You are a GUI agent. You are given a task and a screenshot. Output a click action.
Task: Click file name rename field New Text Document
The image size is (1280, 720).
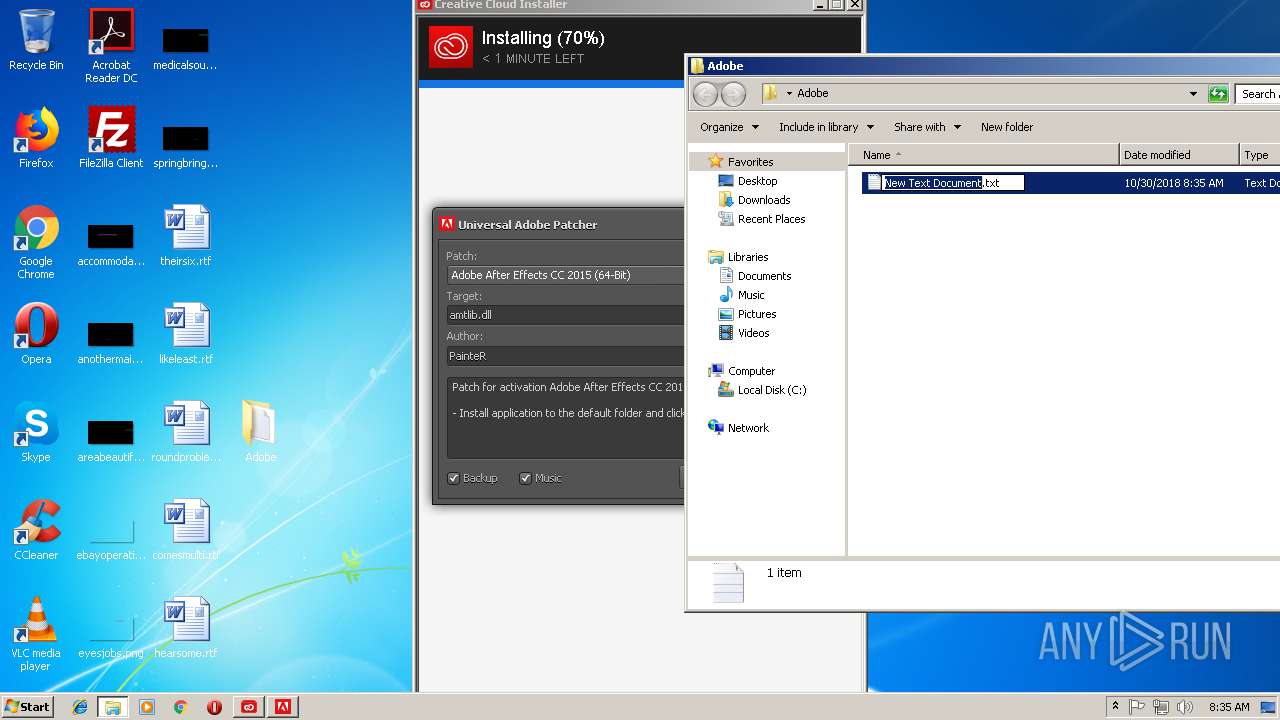pyautogui.click(x=953, y=183)
